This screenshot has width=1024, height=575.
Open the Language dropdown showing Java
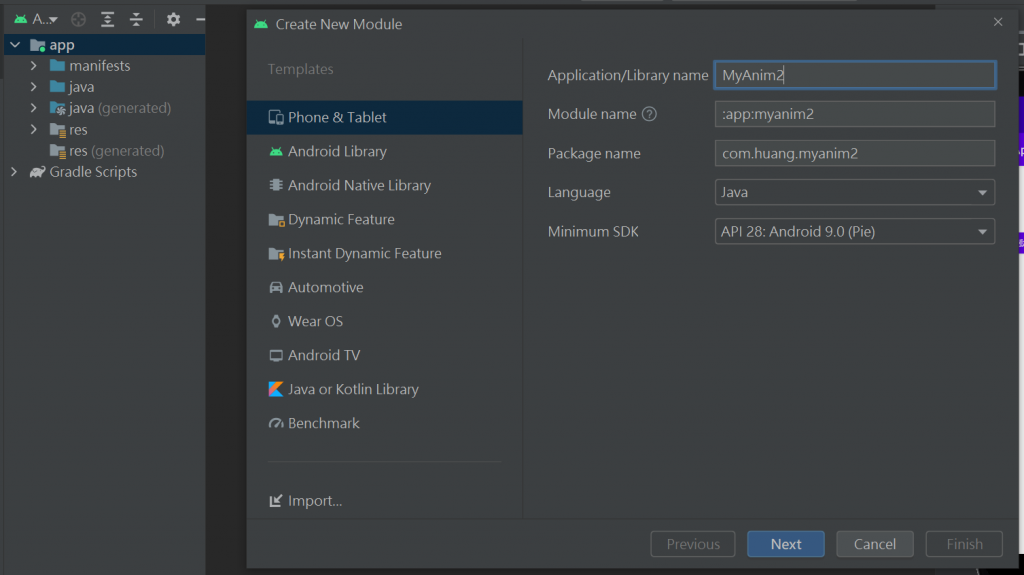coord(855,192)
